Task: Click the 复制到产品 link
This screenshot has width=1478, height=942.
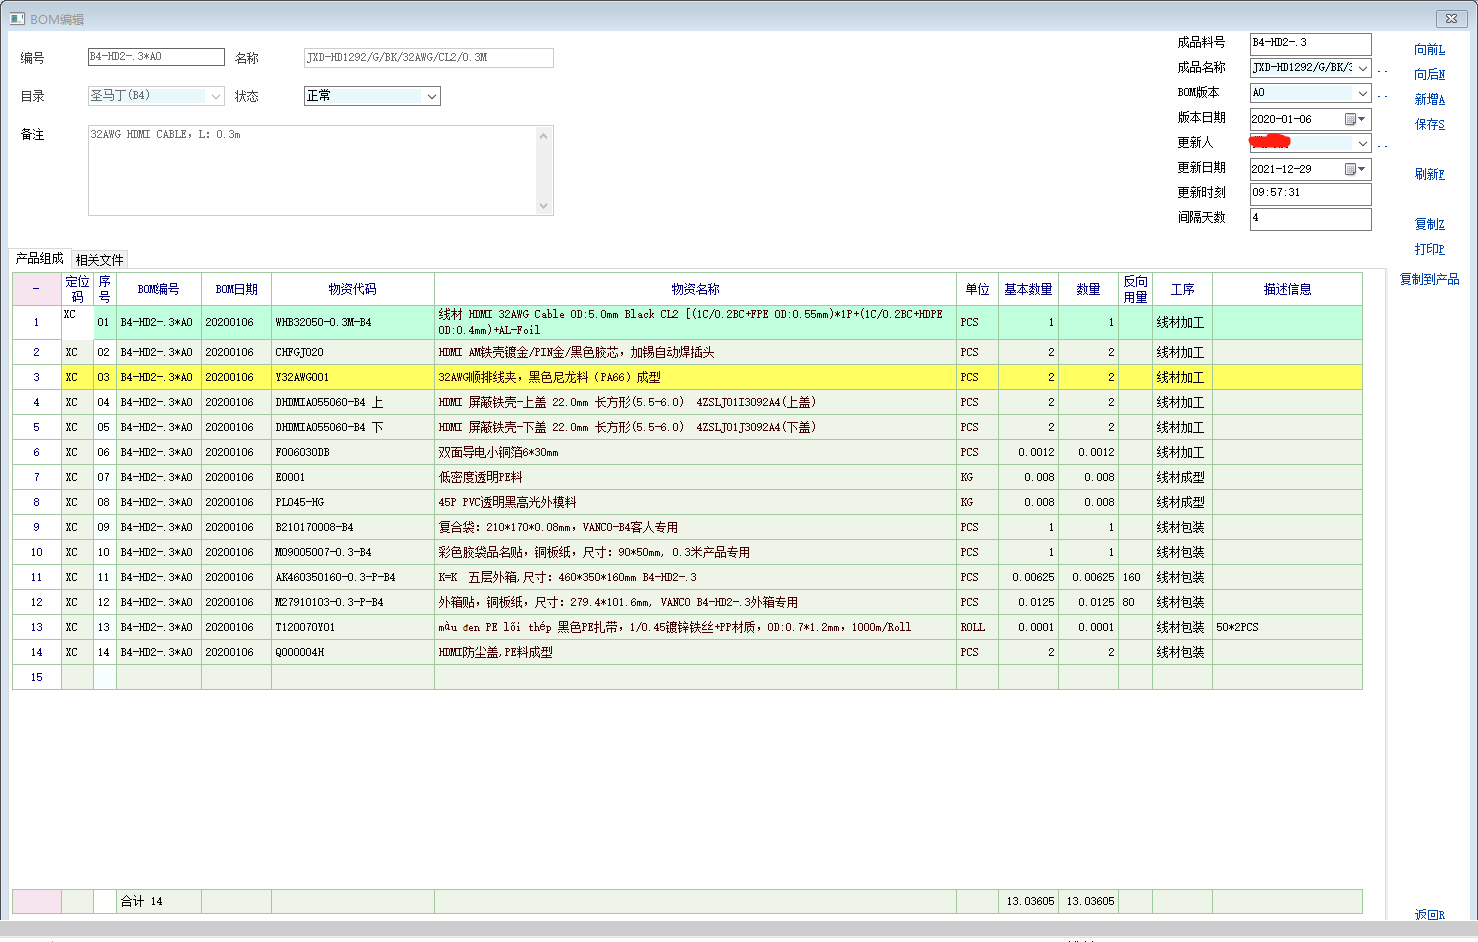Action: click(1429, 279)
